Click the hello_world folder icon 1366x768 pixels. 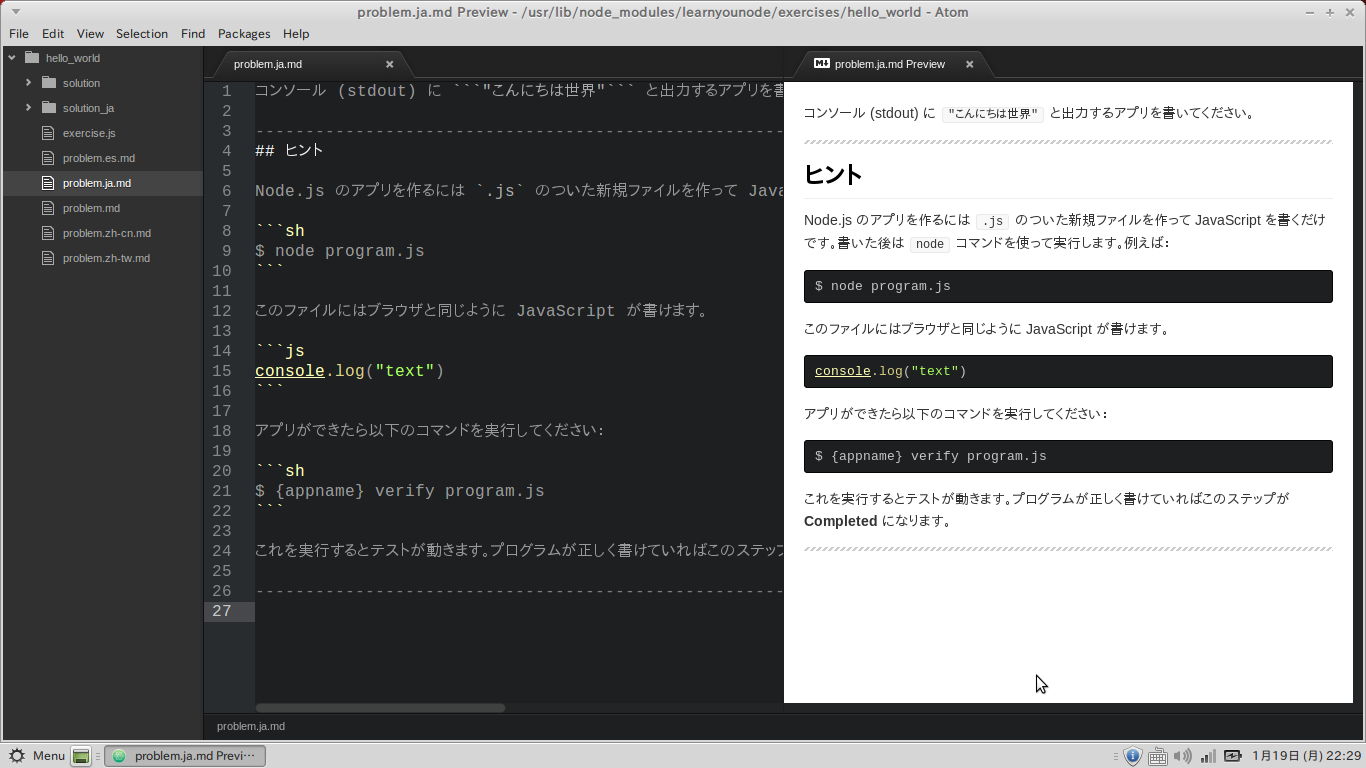(x=31, y=58)
